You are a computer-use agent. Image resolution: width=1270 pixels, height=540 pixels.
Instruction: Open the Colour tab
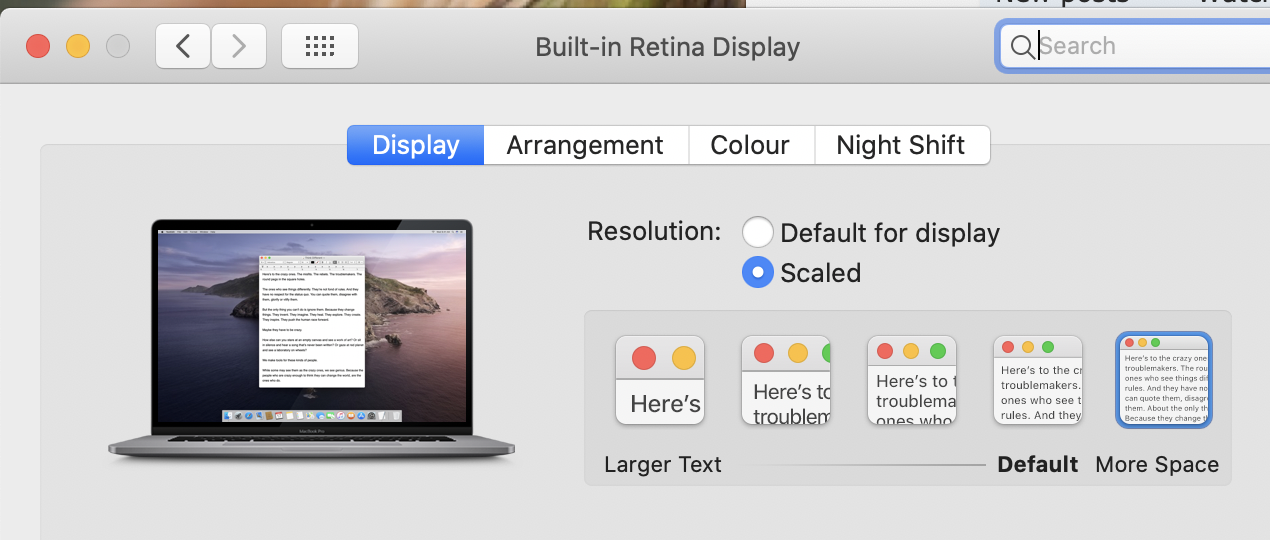tap(751, 145)
